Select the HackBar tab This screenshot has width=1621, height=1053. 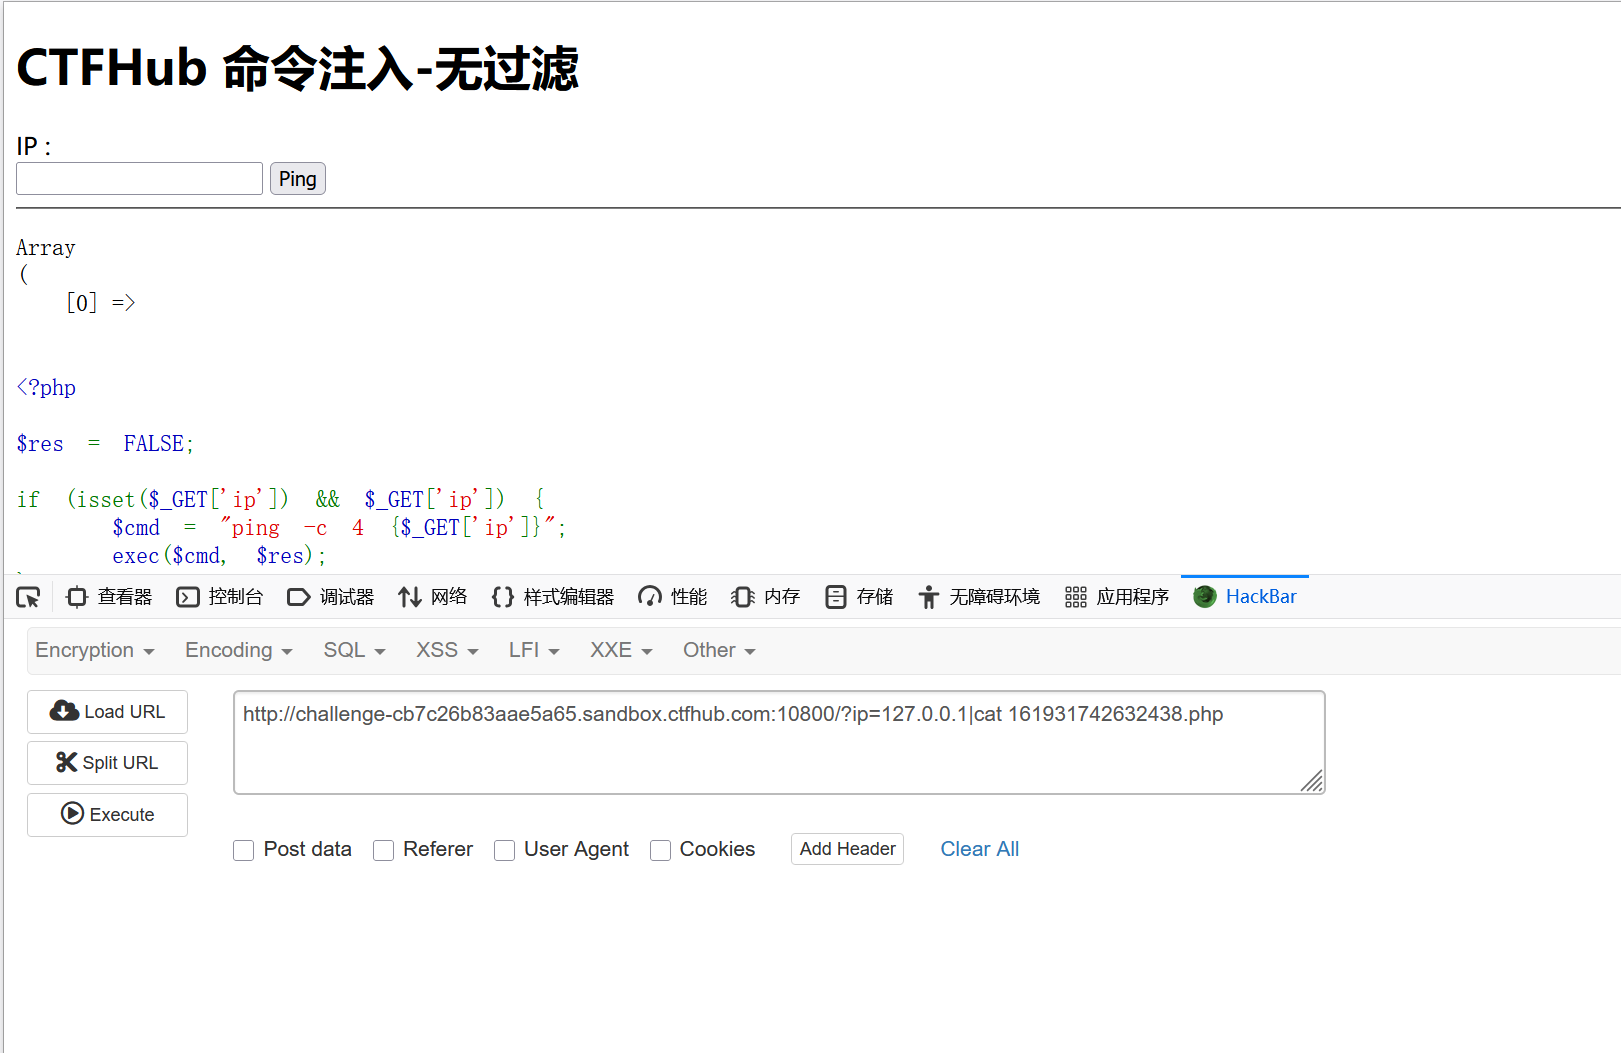(x=1245, y=597)
